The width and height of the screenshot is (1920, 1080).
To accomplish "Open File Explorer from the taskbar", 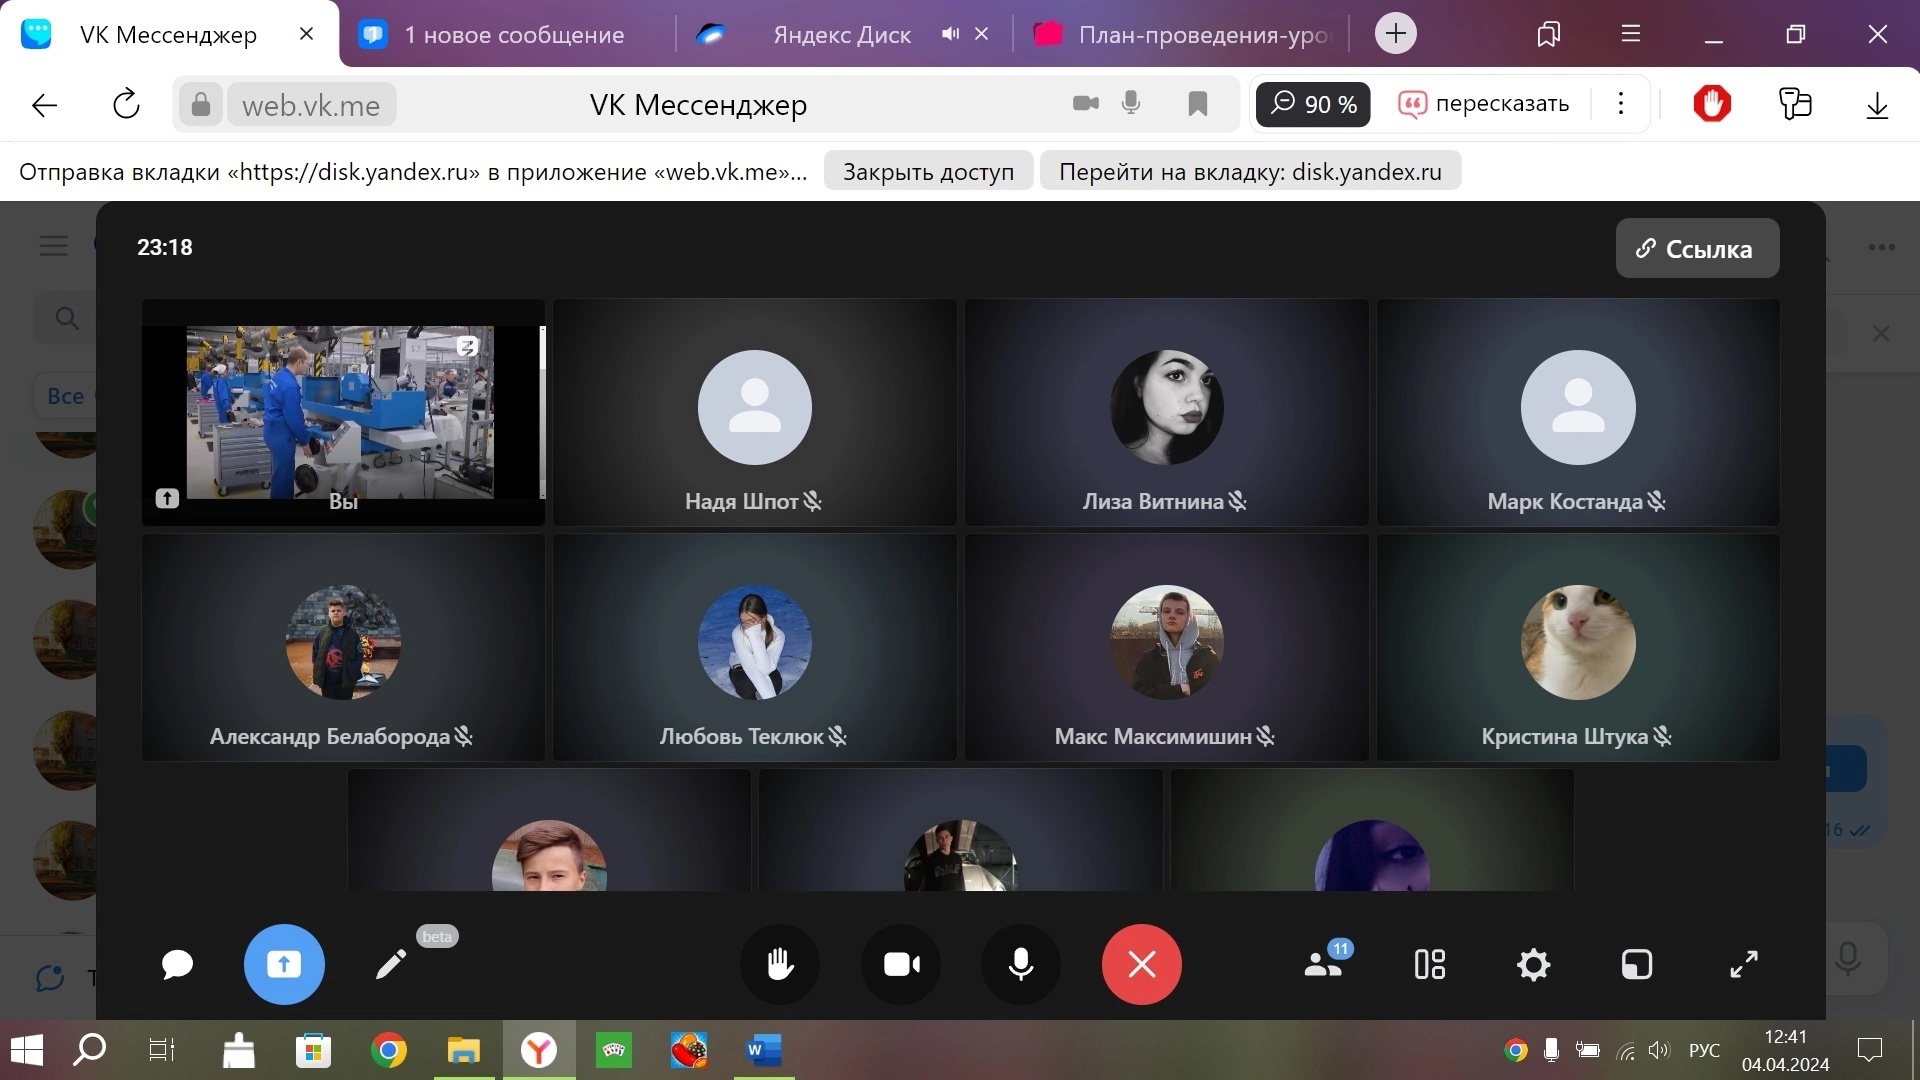I will tap(464, 1051).
